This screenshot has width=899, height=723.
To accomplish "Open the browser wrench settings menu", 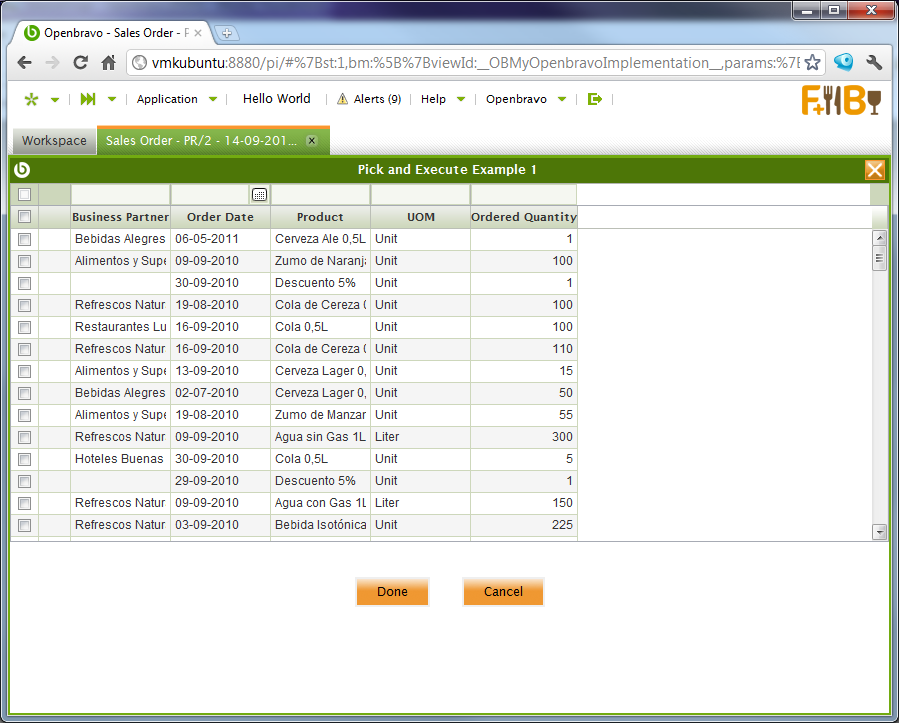I will pyautogui.click(x=874, y=63).
